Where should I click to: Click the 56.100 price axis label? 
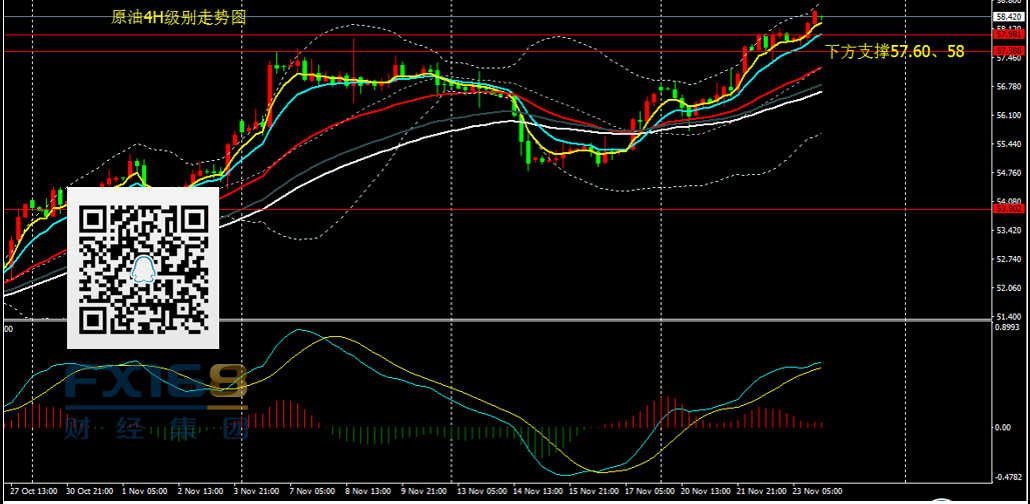click(1008, 116)
